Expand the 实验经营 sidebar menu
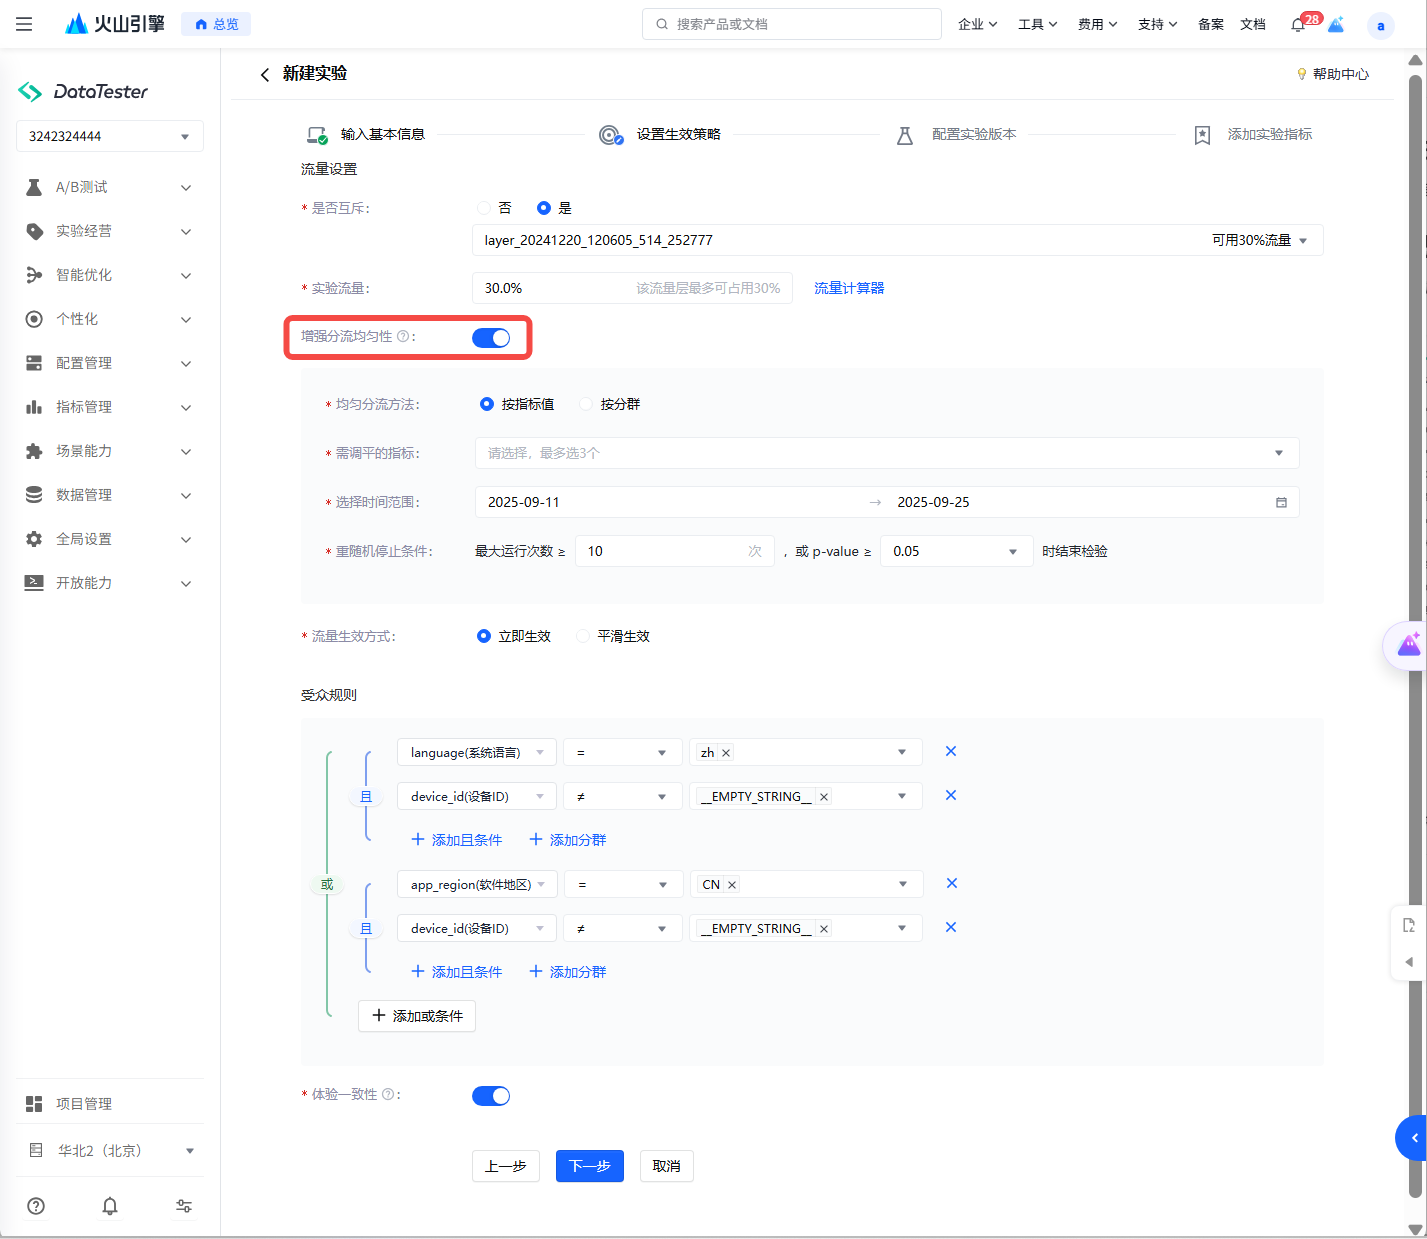Viewport: 1427px width, 1239px height. pyautogui.click(x=110, y=231)
